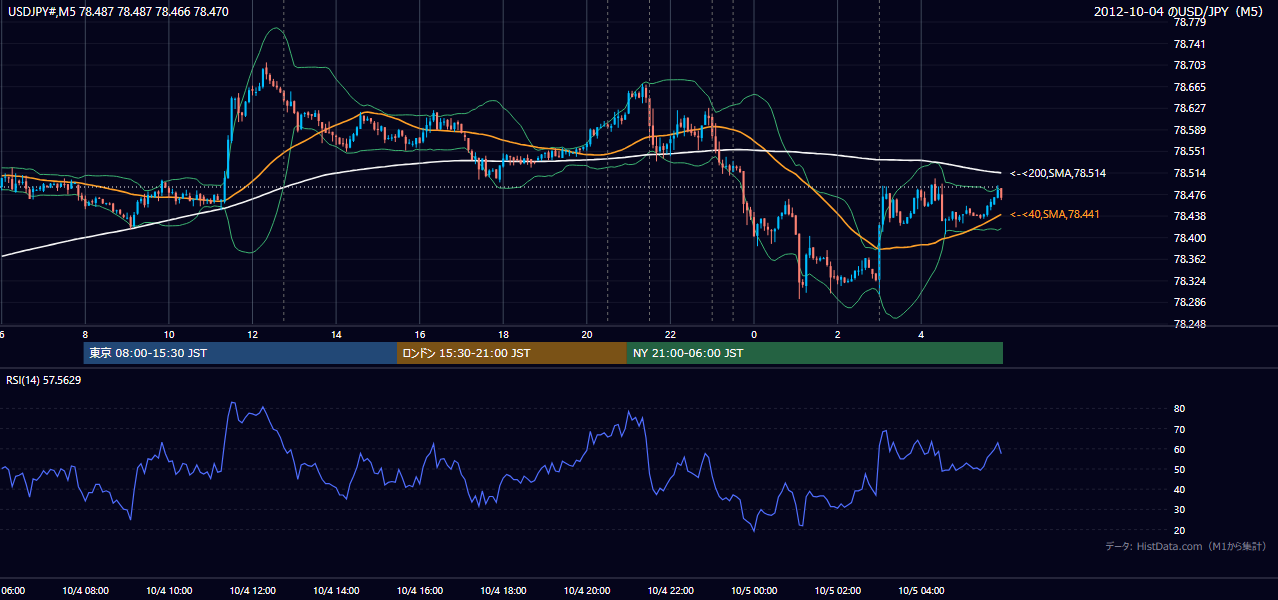Click the bottom time label 10/4 22:00
Screen dimensions: 1278x600
(671, 591)
